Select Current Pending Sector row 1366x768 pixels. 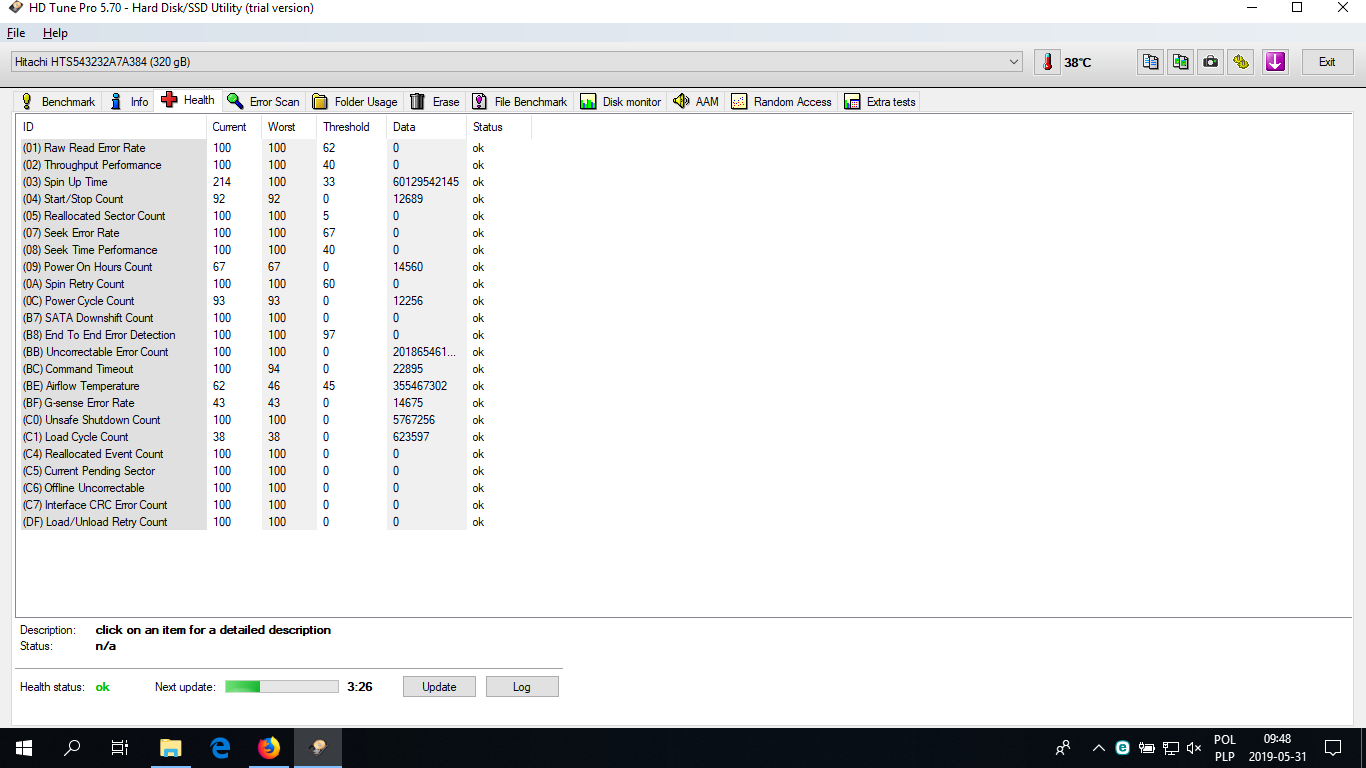[x=275, y=471]
